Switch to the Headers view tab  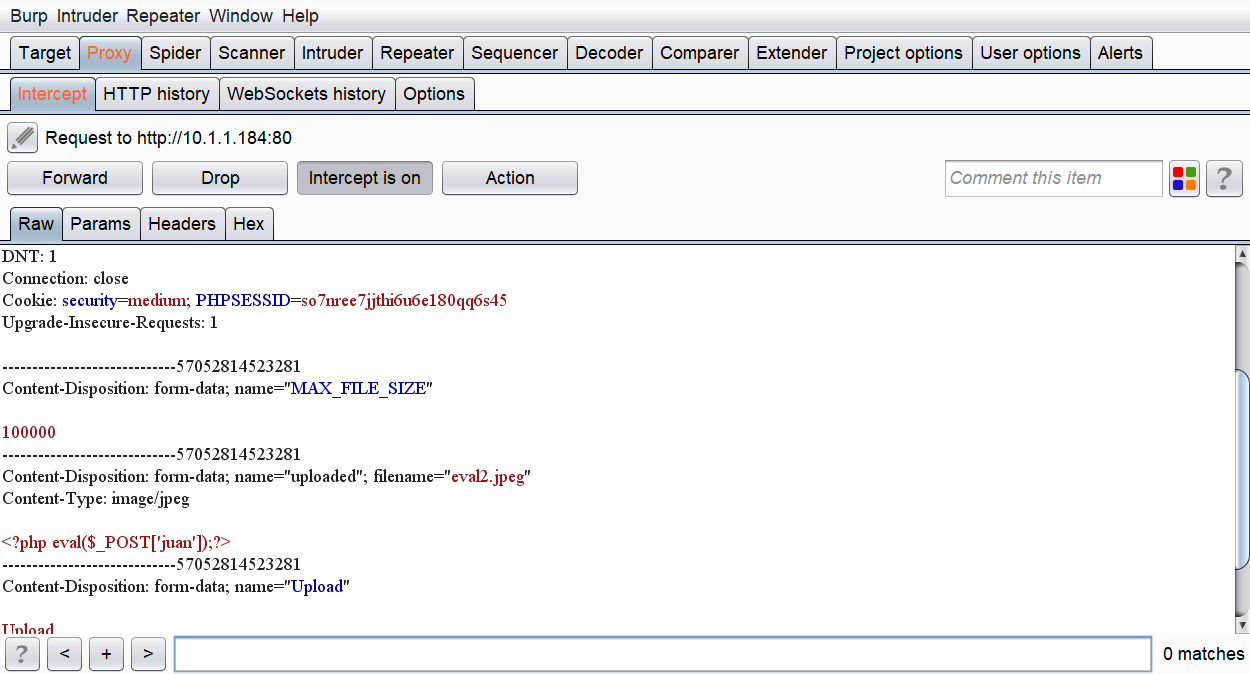pos(182,224)
